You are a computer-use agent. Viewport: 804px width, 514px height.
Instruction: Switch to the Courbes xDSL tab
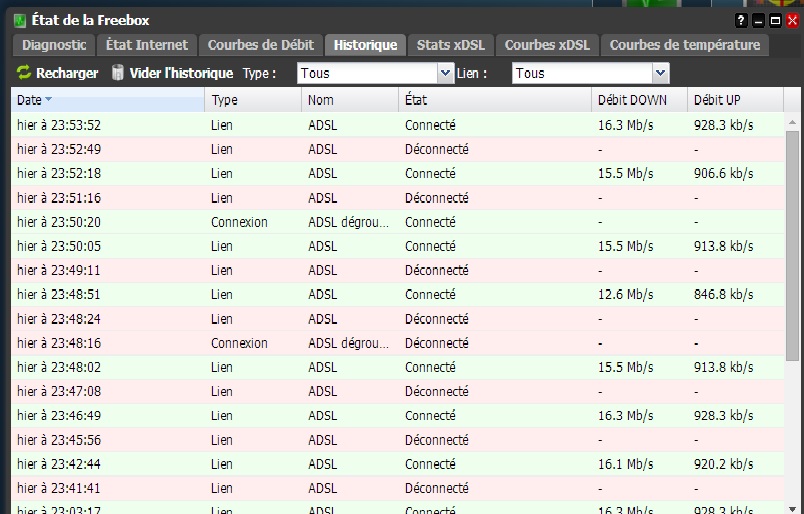tap(547, 45)
